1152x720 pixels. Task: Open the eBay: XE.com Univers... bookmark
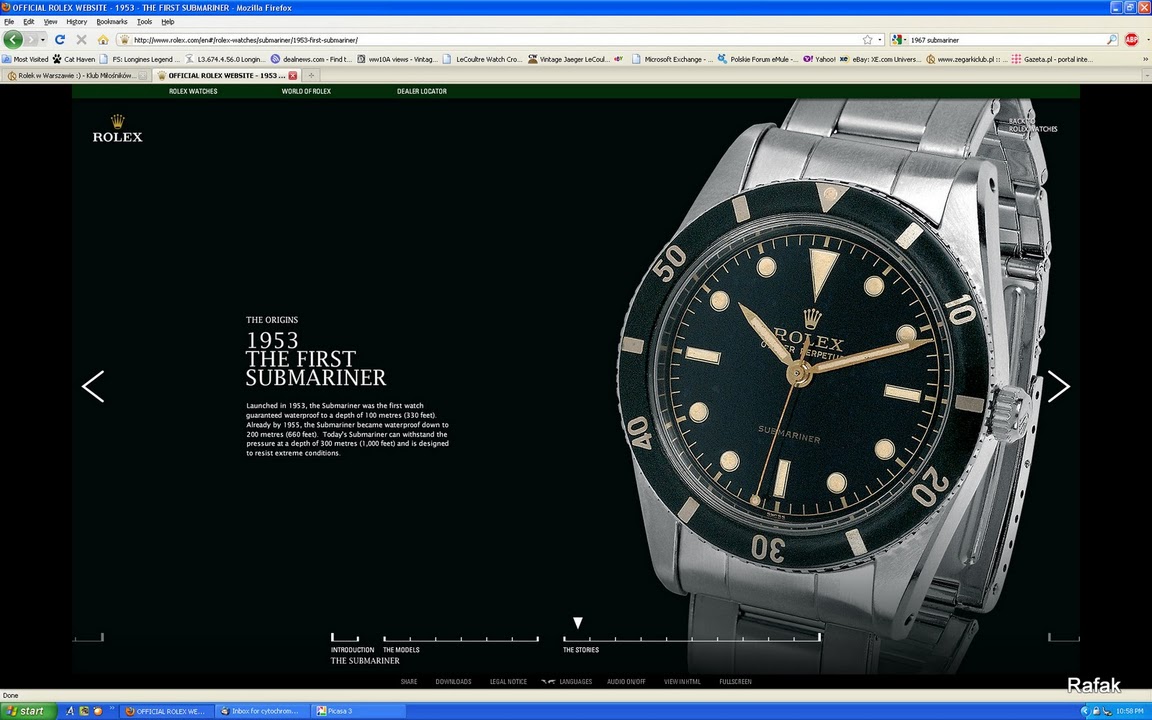point(880,60)
